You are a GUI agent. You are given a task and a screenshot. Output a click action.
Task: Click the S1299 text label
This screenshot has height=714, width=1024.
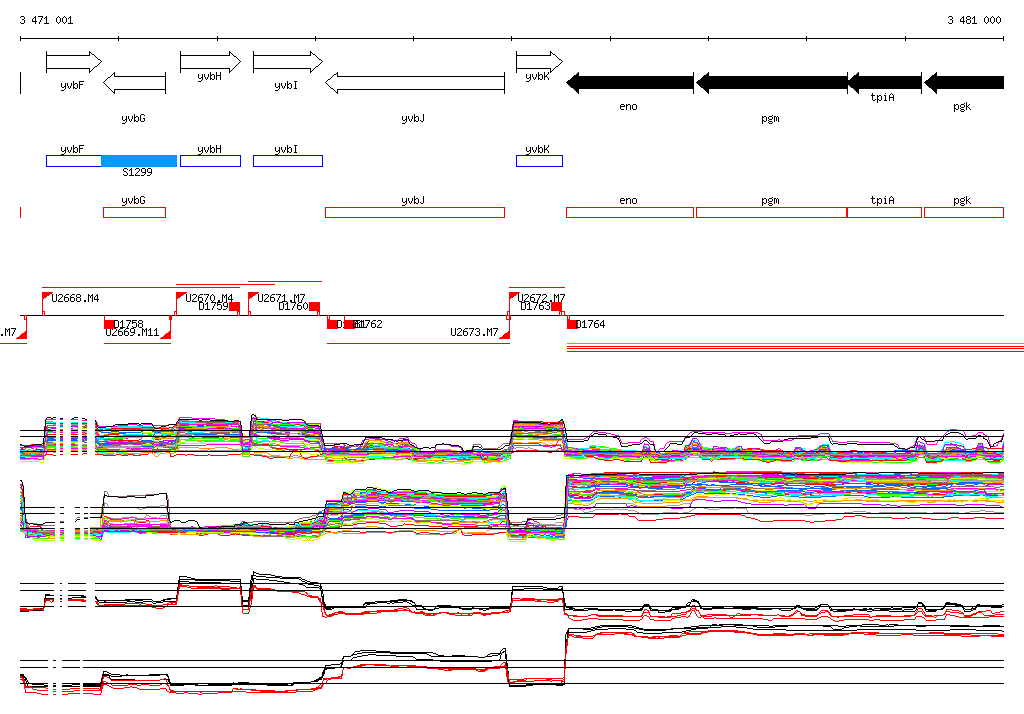(137, 172)
